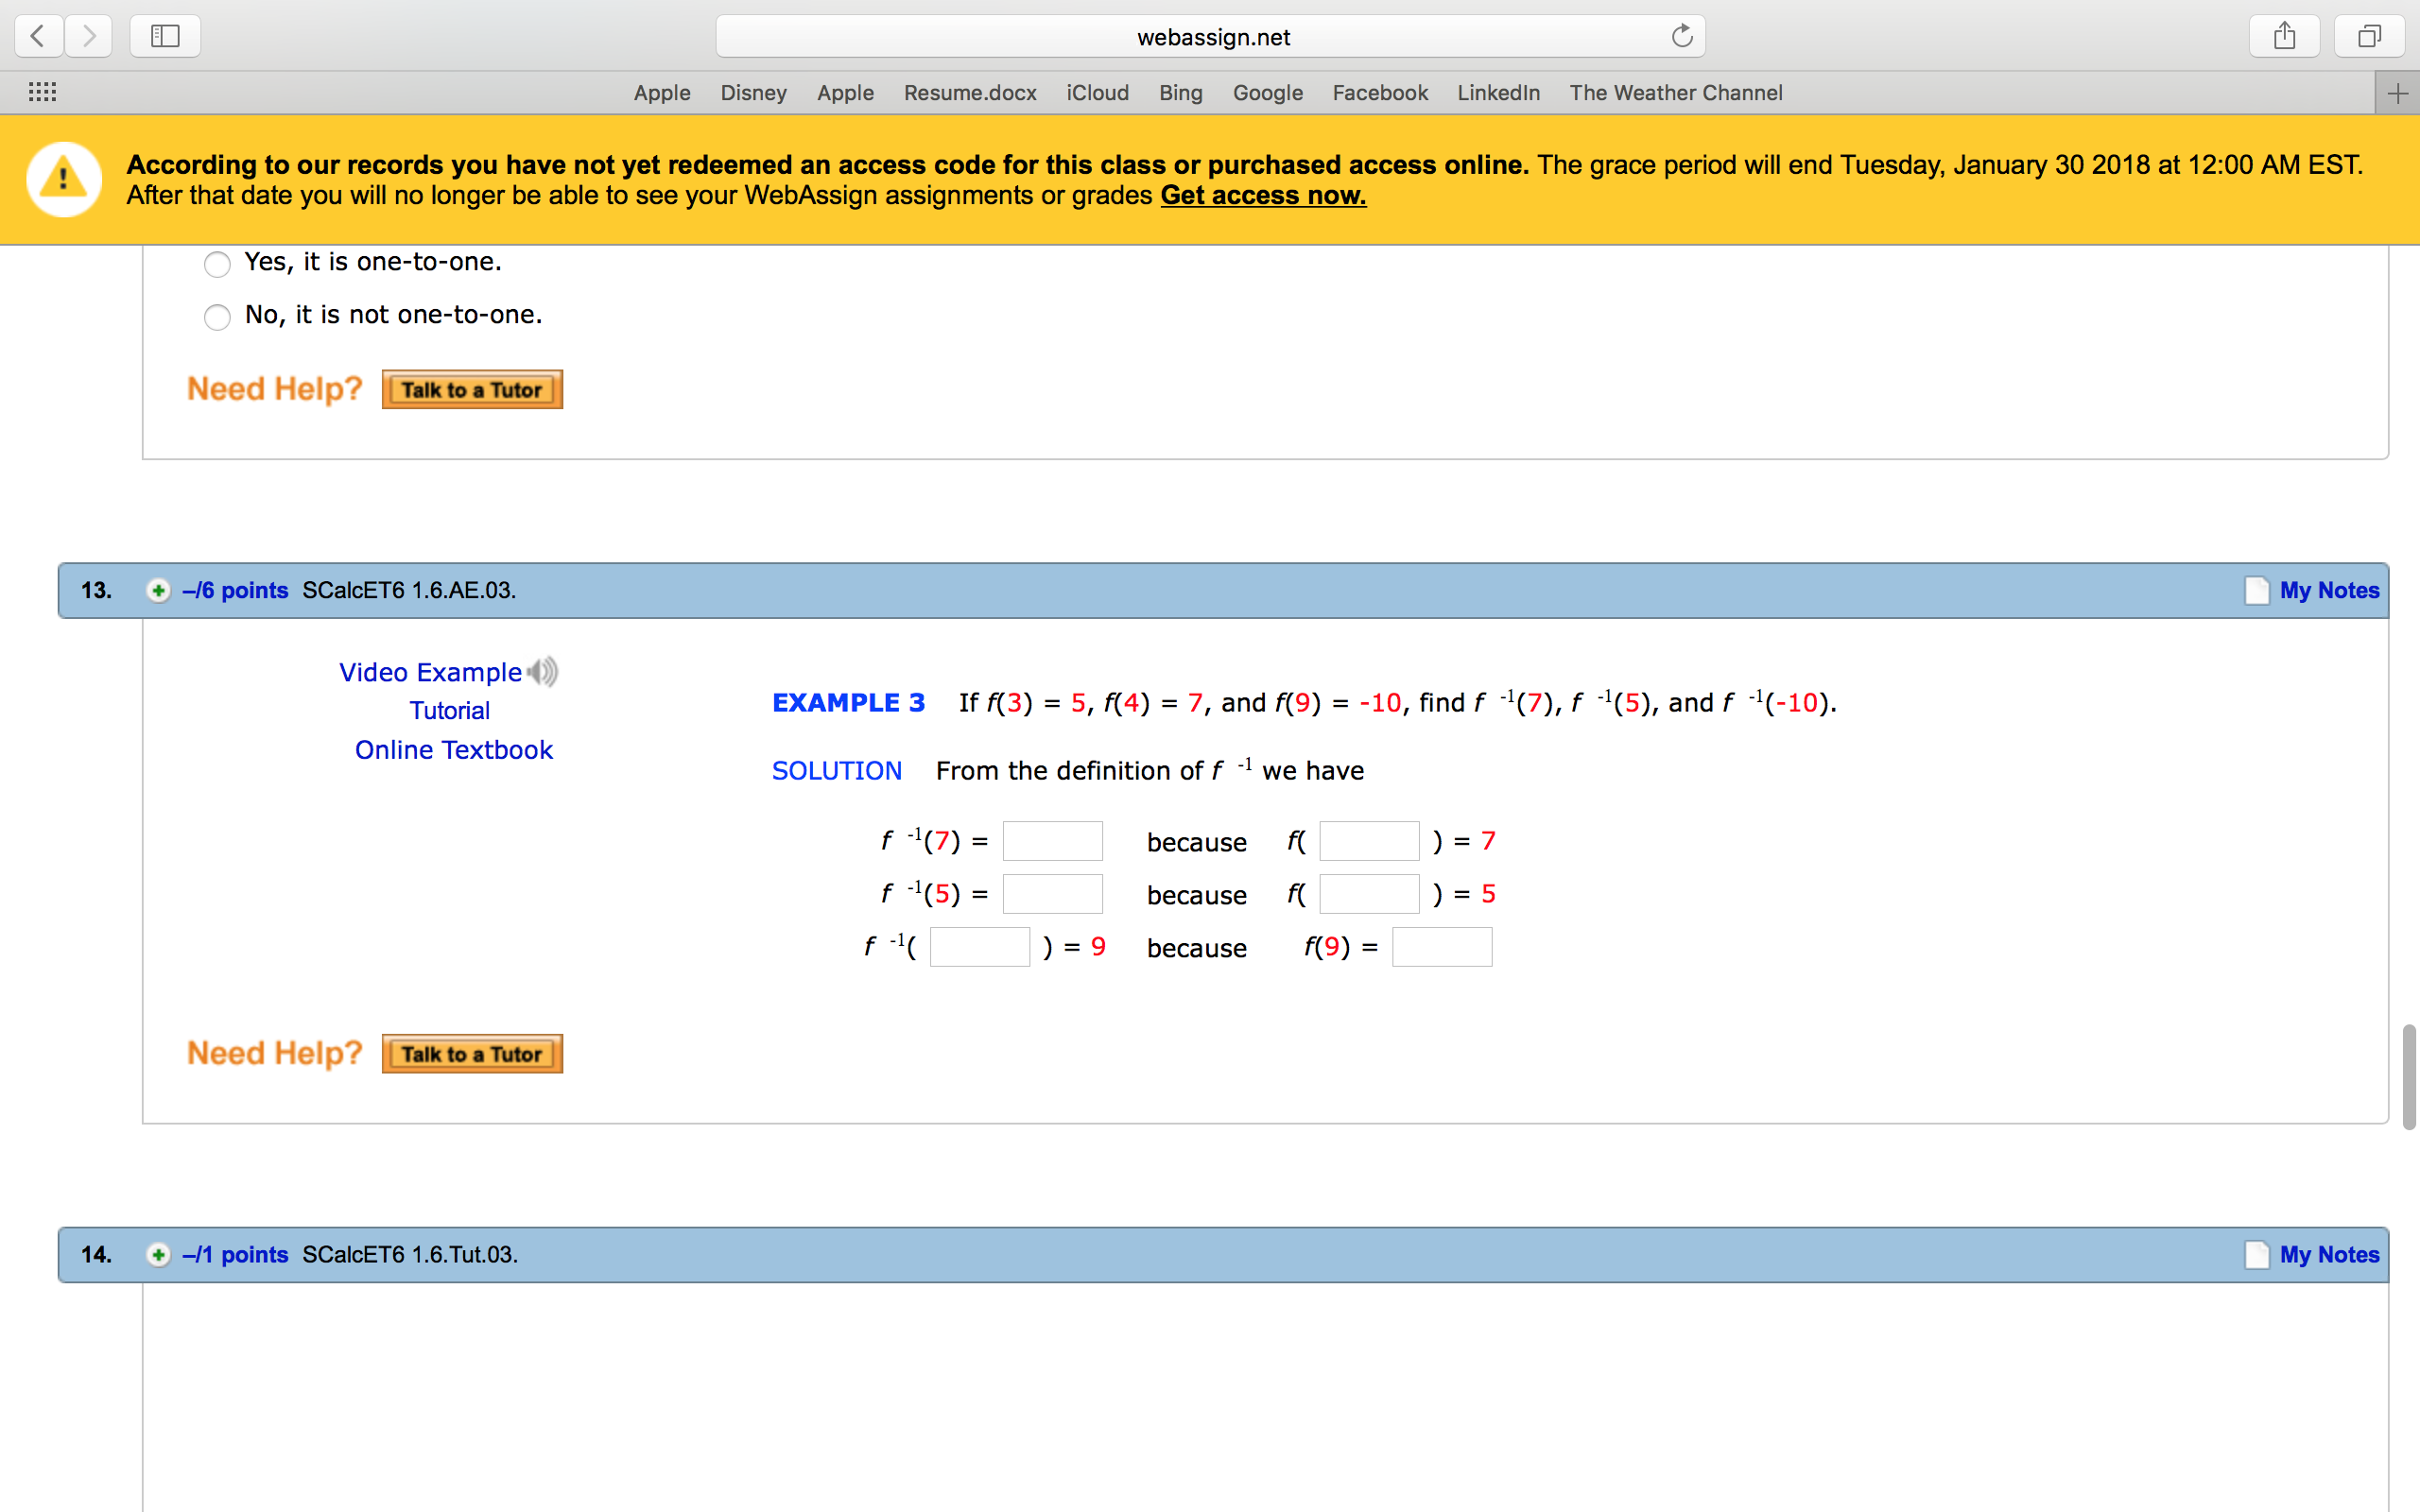
Task: Open a new tab with plus button
Action: tap(2397, 94)
